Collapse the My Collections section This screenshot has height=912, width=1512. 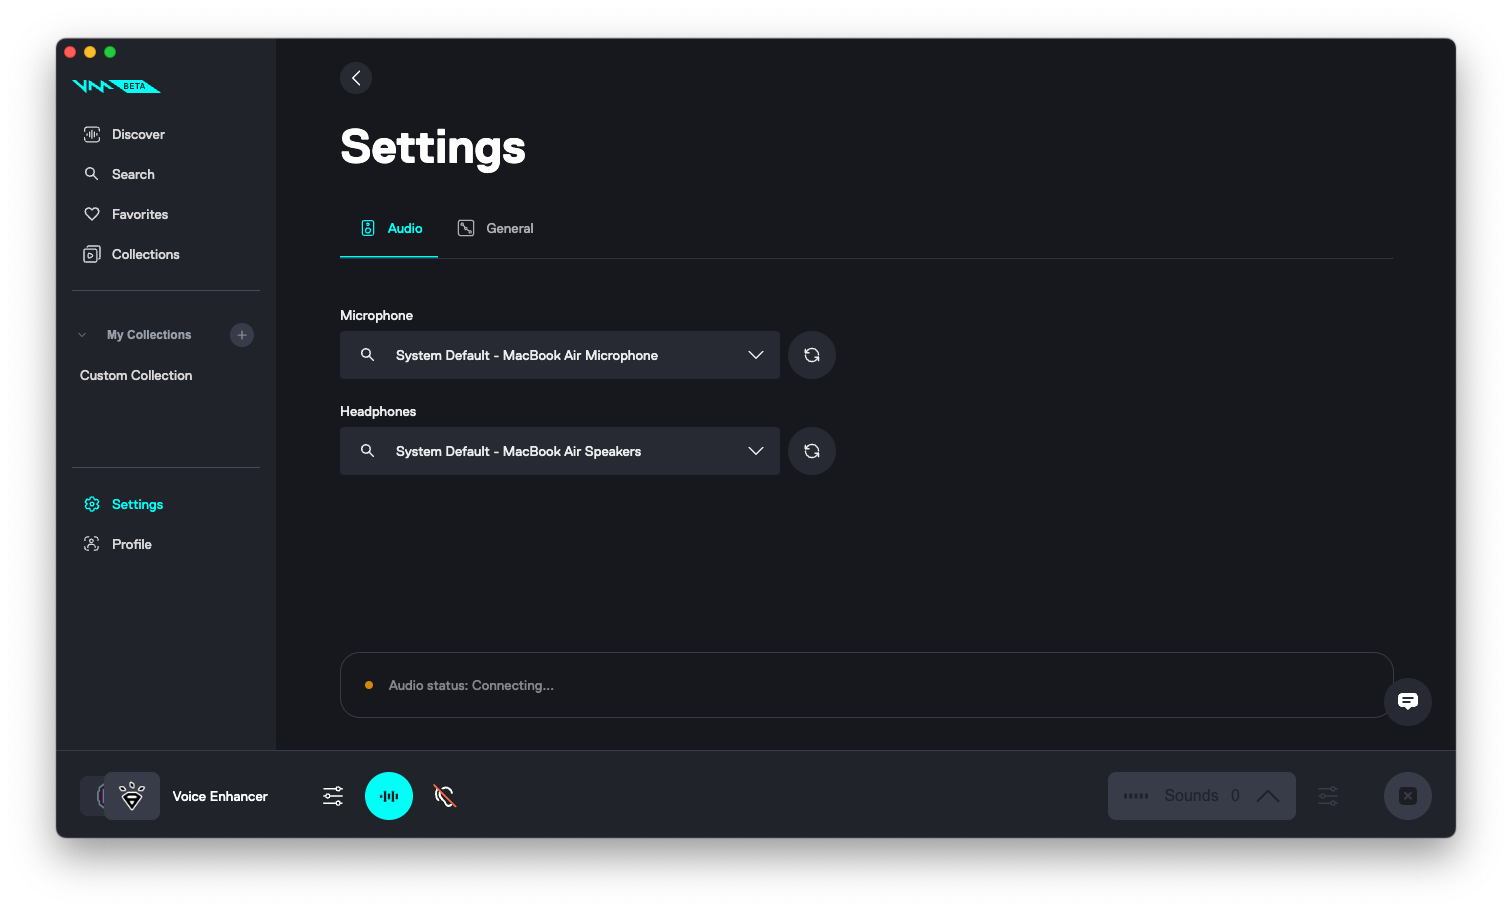82,335
